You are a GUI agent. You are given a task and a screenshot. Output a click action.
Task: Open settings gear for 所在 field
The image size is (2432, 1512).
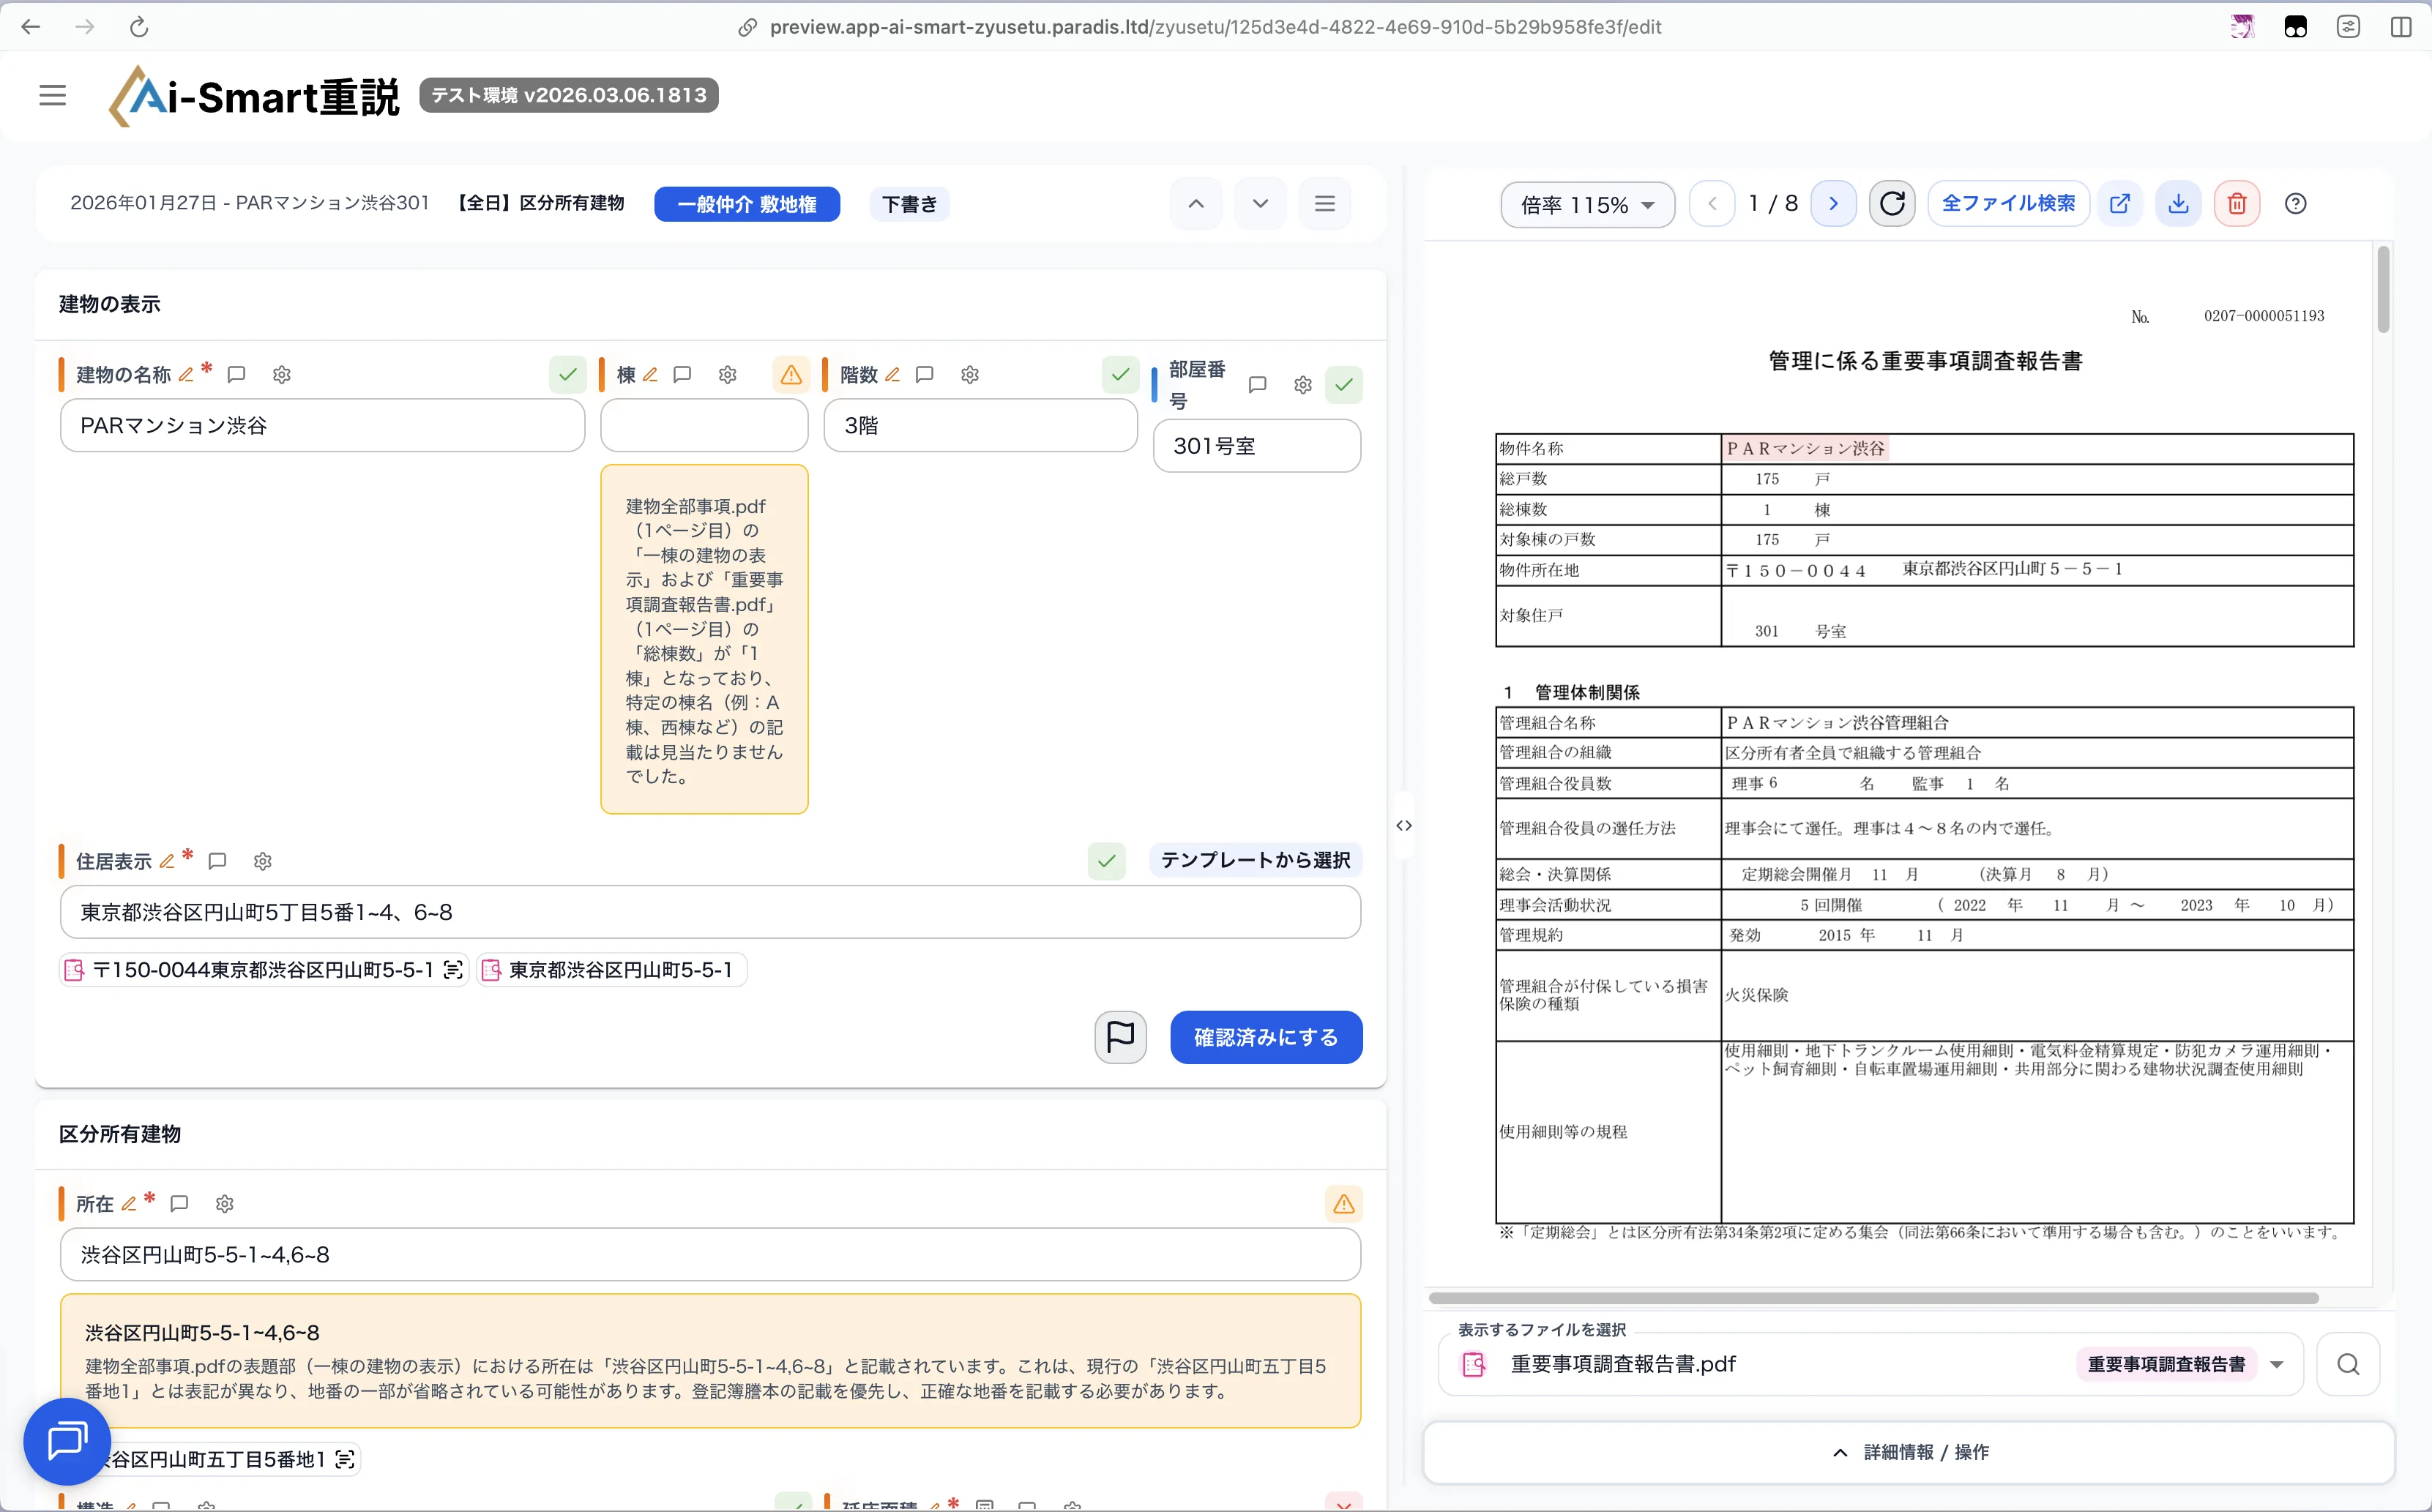(x=225, y=1203)
